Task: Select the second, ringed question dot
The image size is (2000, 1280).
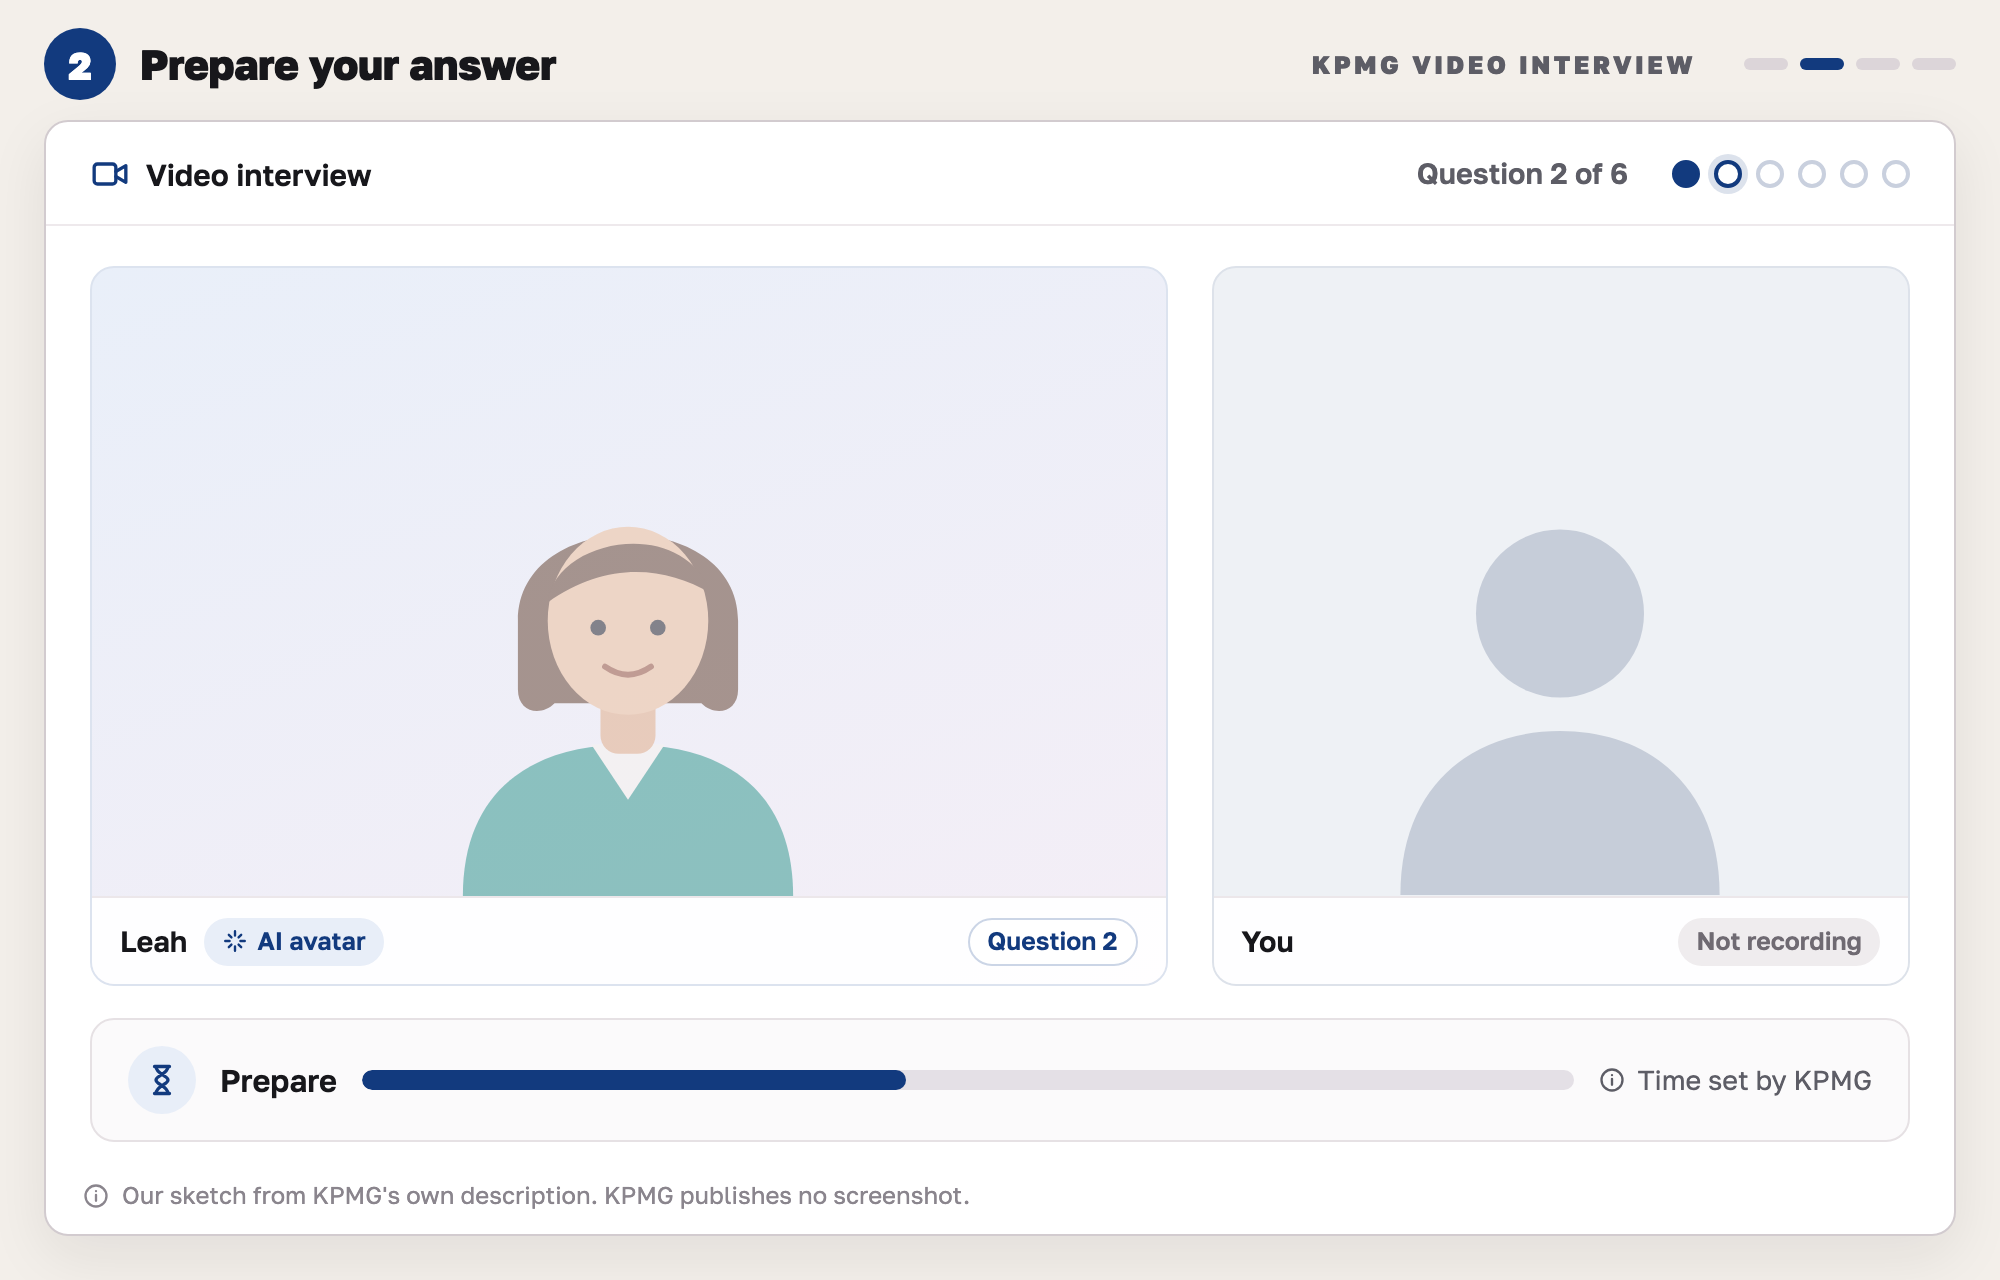Action: [x=1728, y=174]
